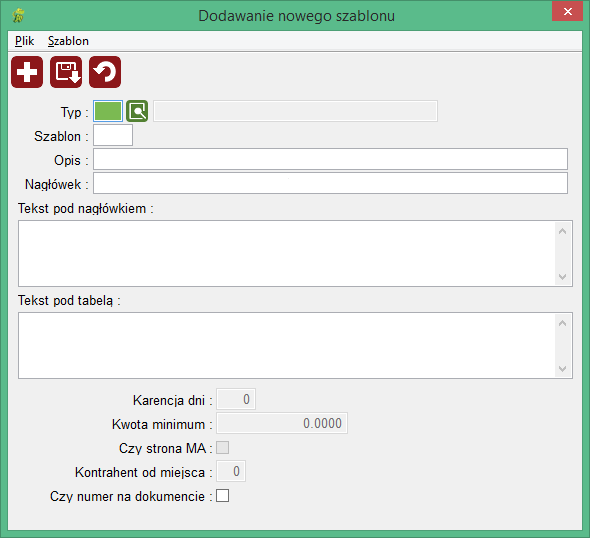This screenshot has width=590, height=538.
Task: Click the red plus add icon
Action: tap(27, 72)
